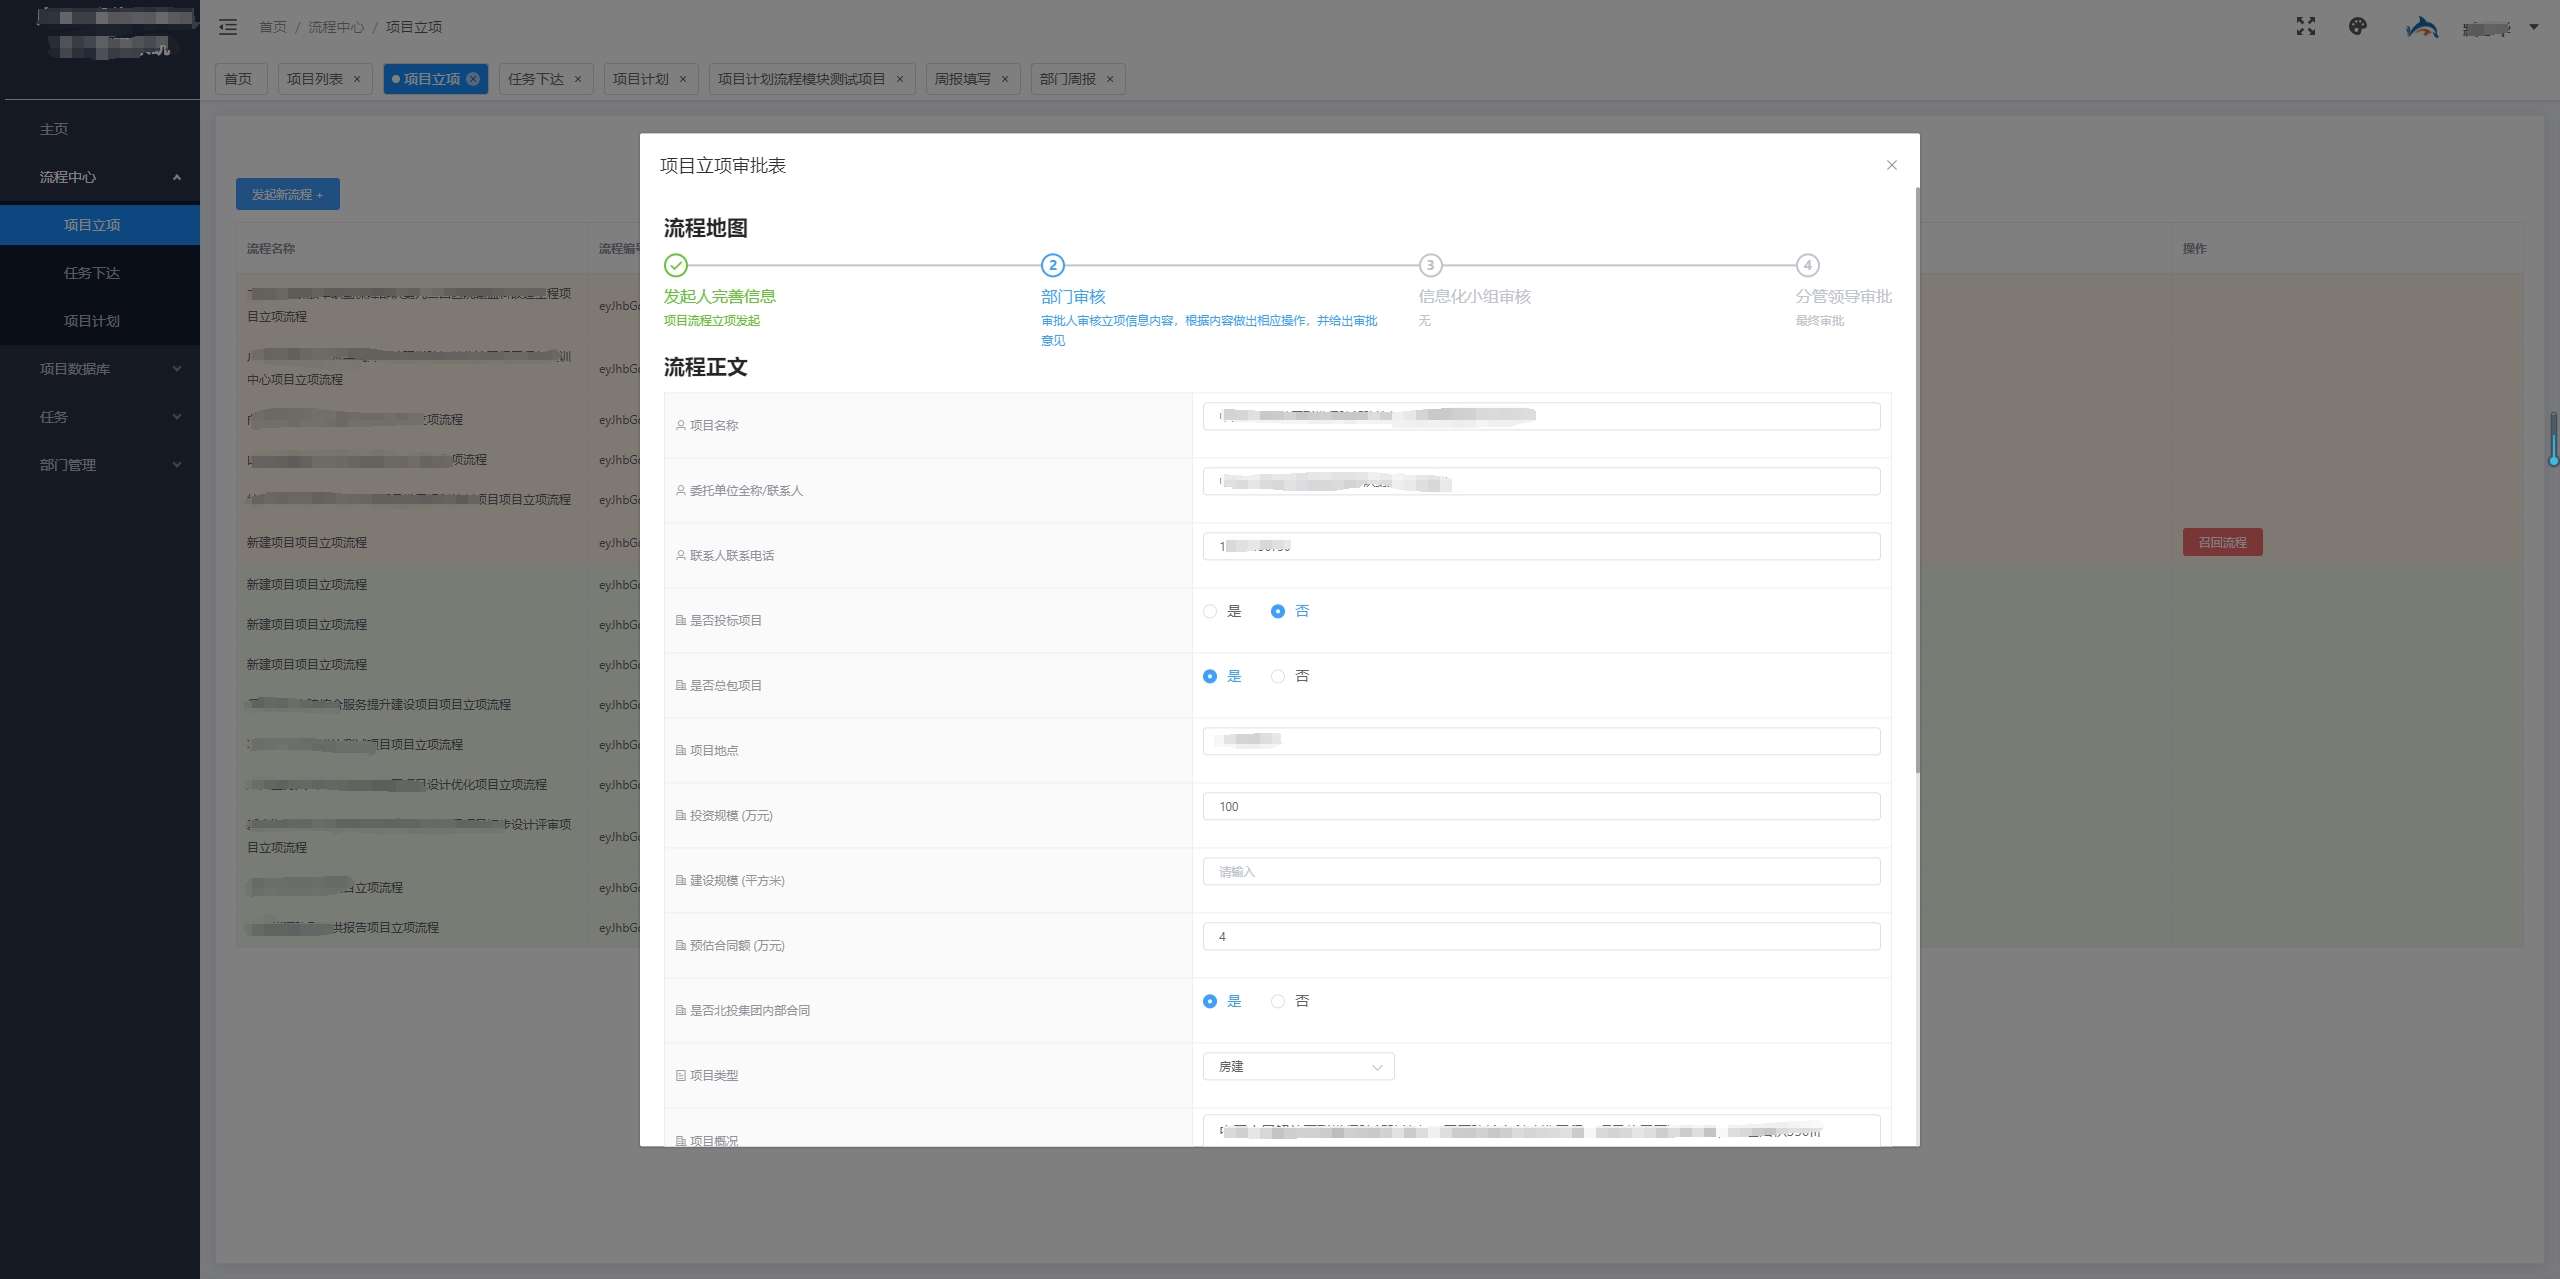Screen dimensions: 2560x1279
Task: Click the blue slider on the page's right edge
Action: click(x=2553, y=439)
